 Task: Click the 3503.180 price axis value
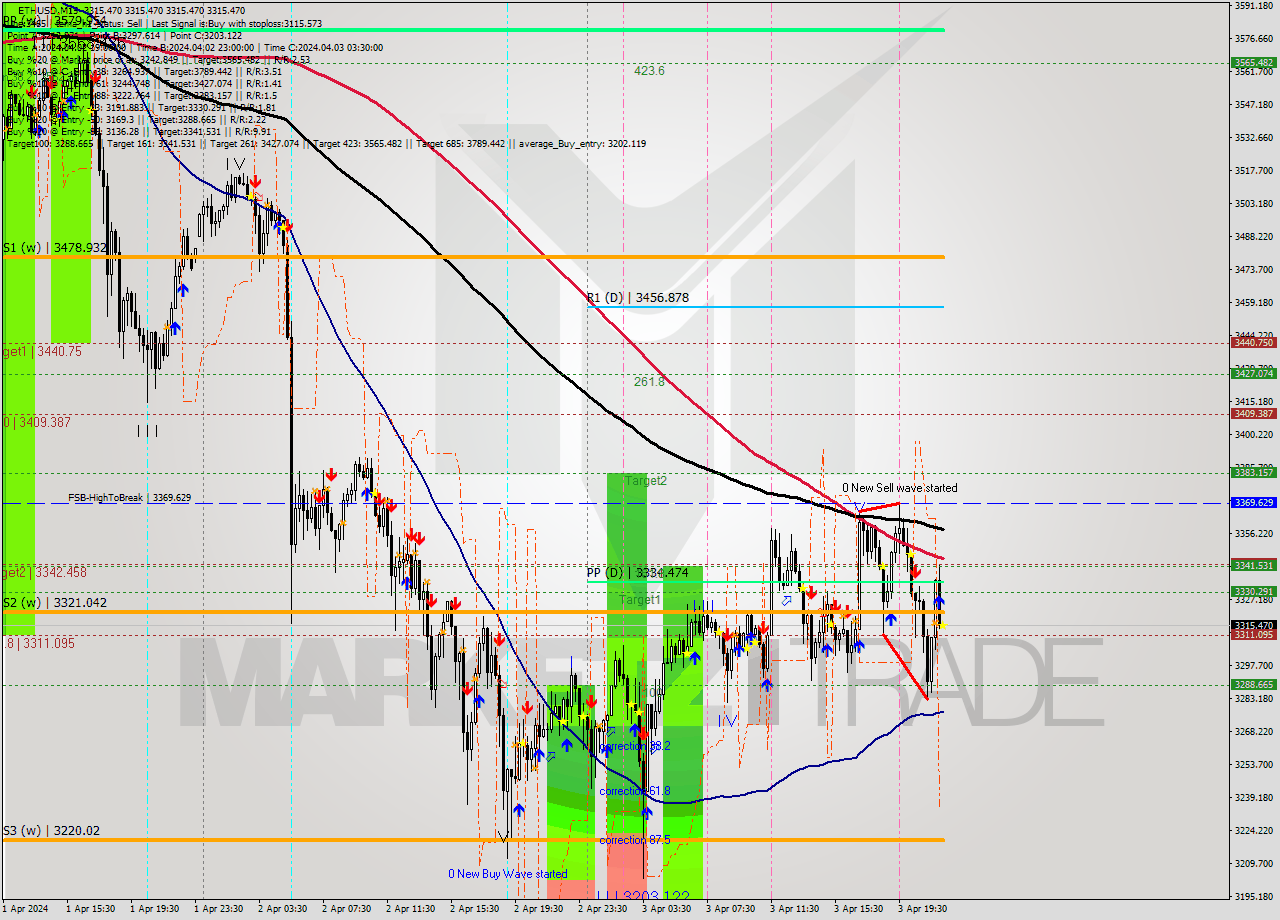pos(1254,203)
